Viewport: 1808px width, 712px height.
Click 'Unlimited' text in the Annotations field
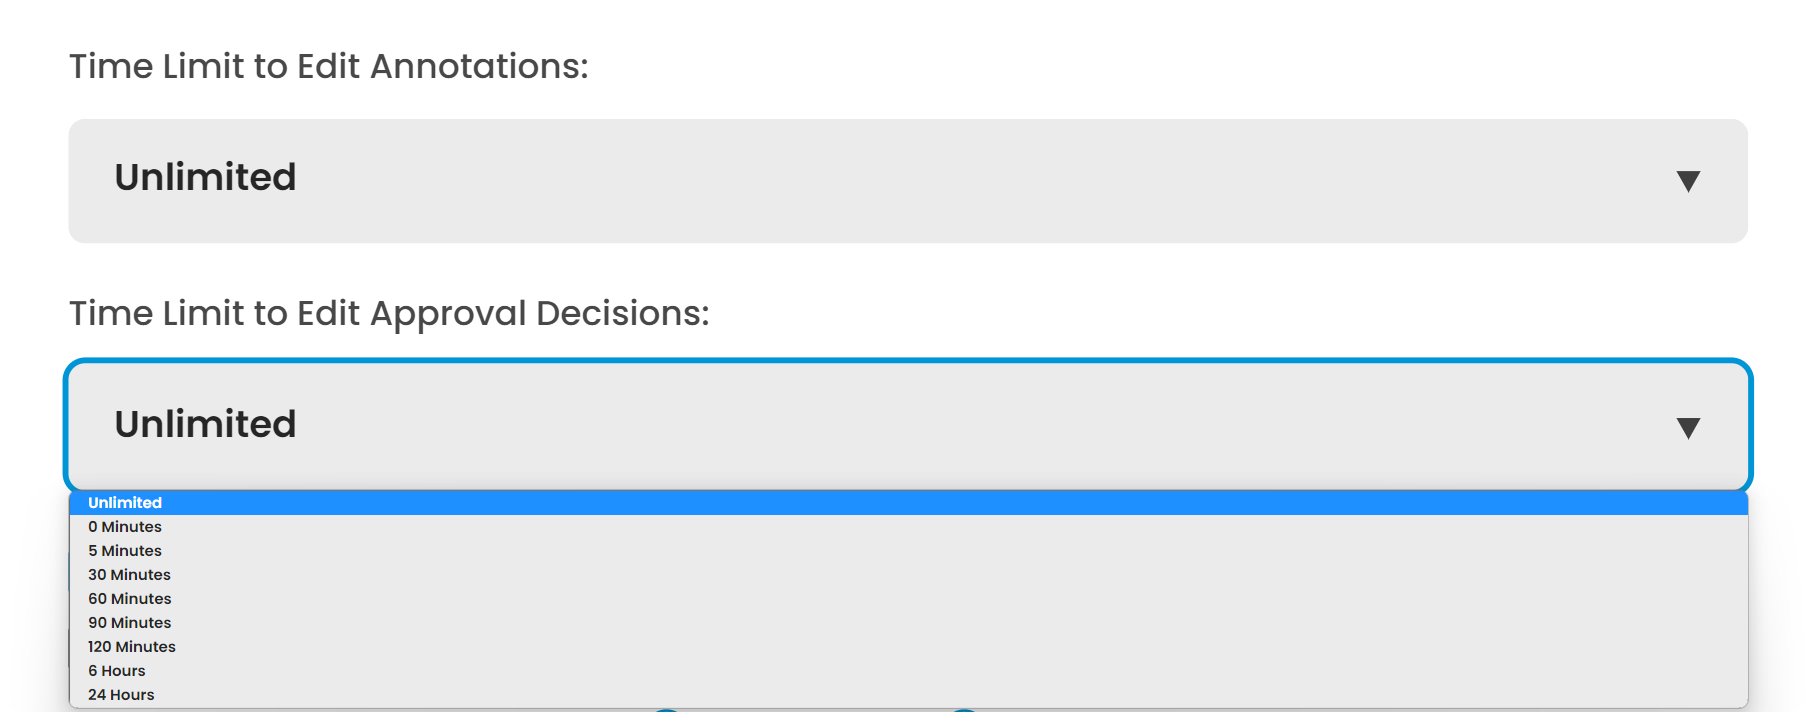[205, 178]
